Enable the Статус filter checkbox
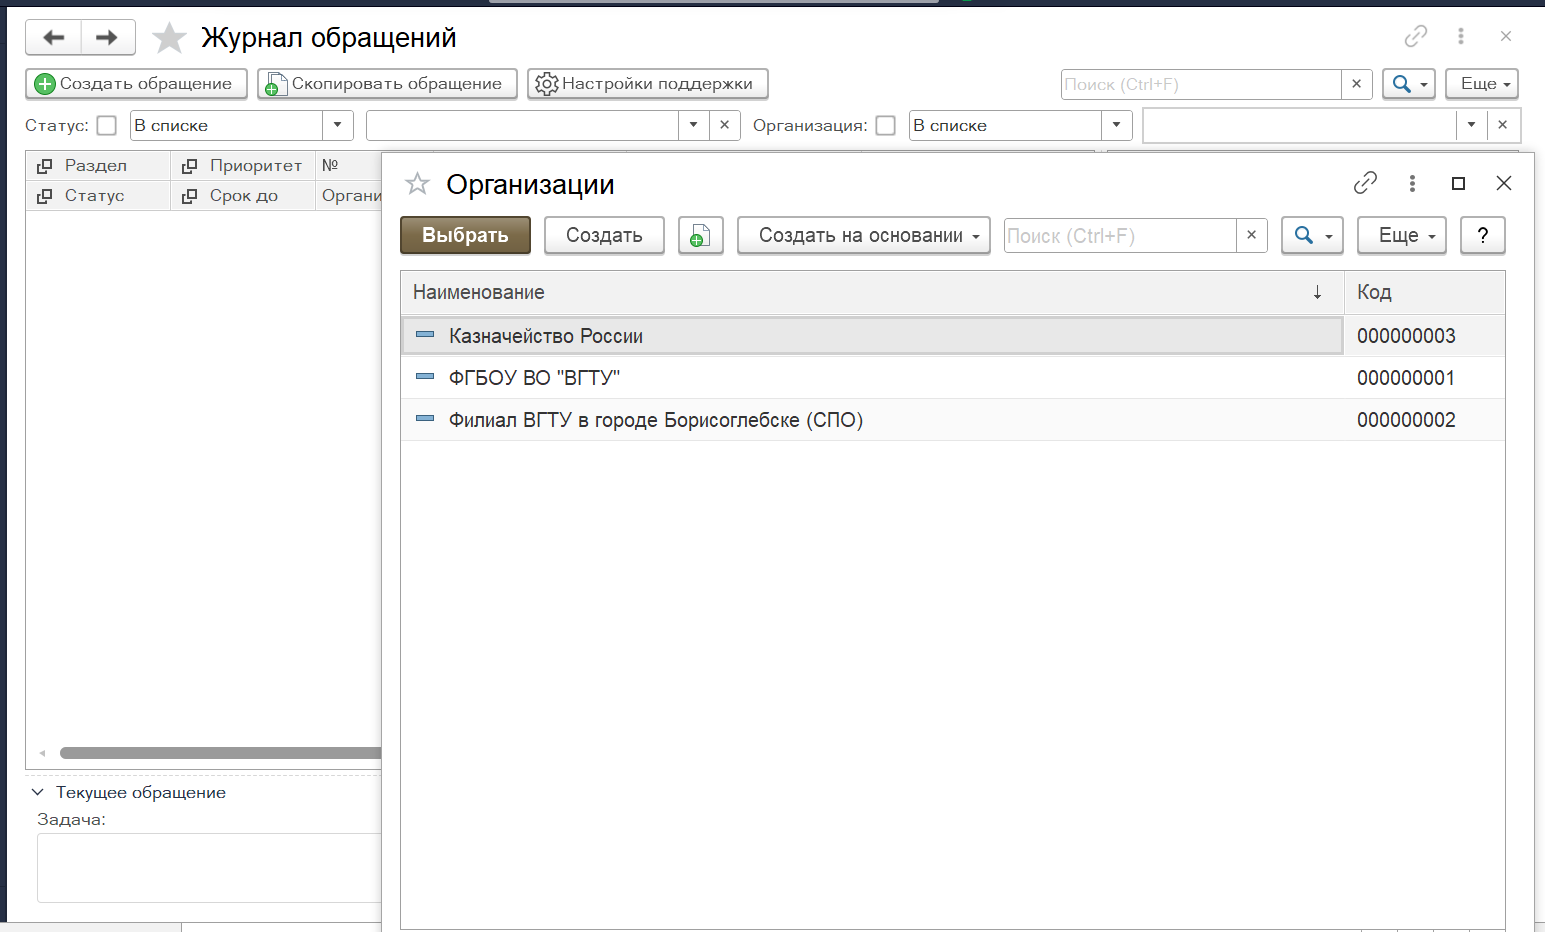1545x932 pixels. pos(107,126)
